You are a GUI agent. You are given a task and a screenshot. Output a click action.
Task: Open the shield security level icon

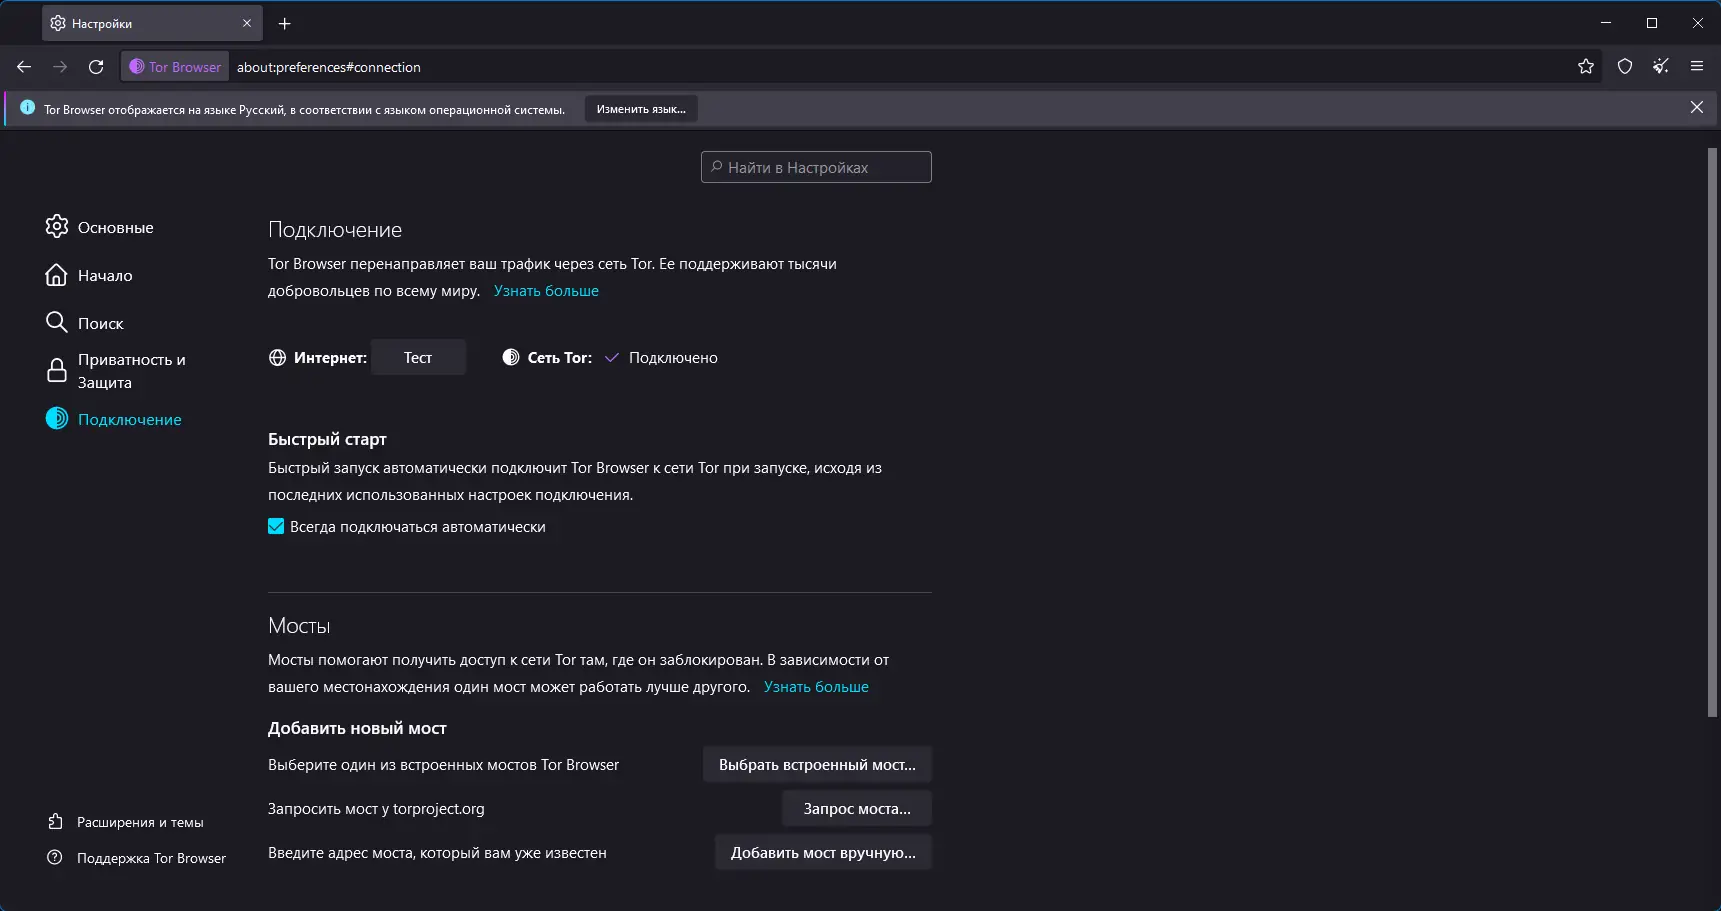point(1625,67)
